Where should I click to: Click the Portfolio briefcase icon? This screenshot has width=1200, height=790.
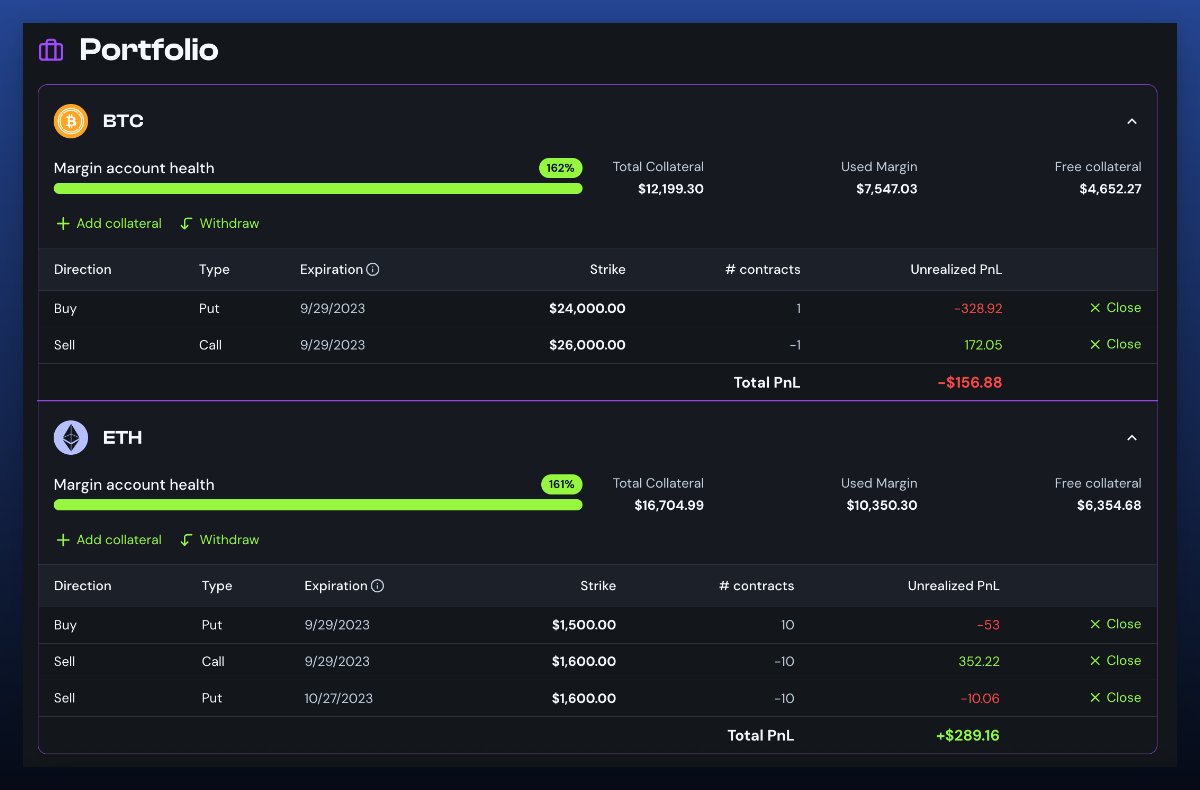click(x=50, y=49)
